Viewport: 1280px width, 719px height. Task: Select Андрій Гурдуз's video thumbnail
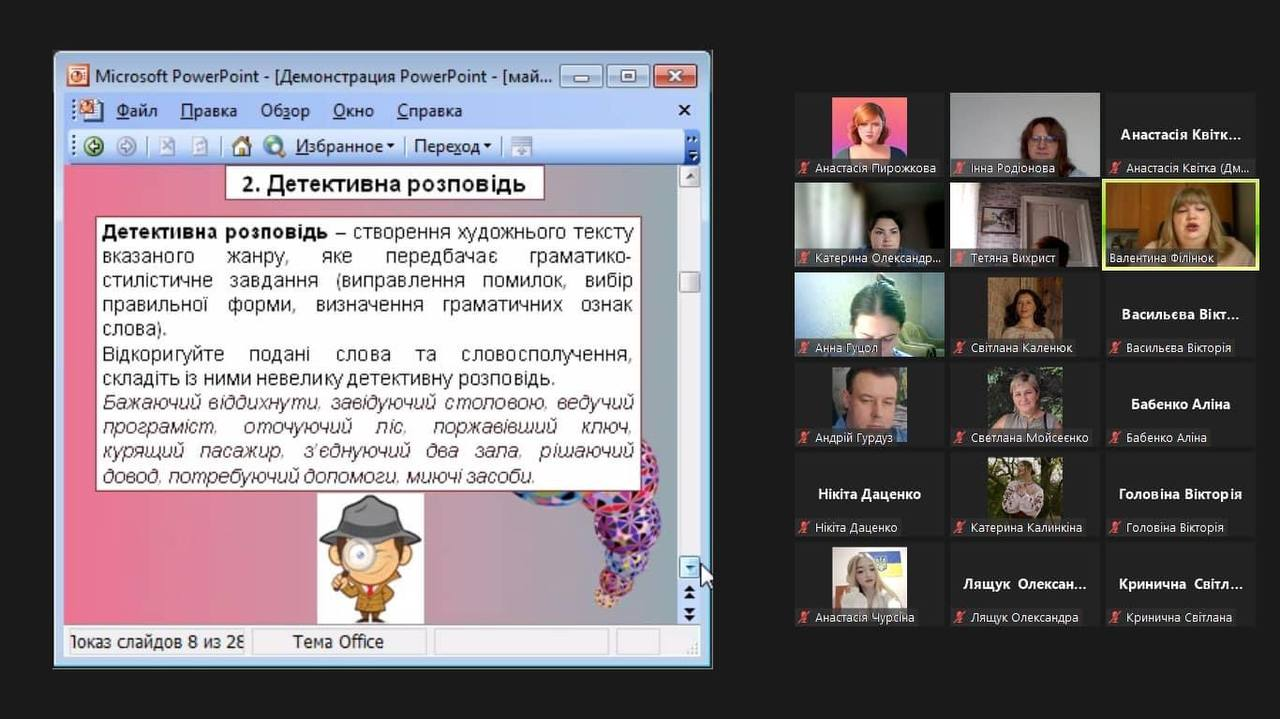[869, 404]
